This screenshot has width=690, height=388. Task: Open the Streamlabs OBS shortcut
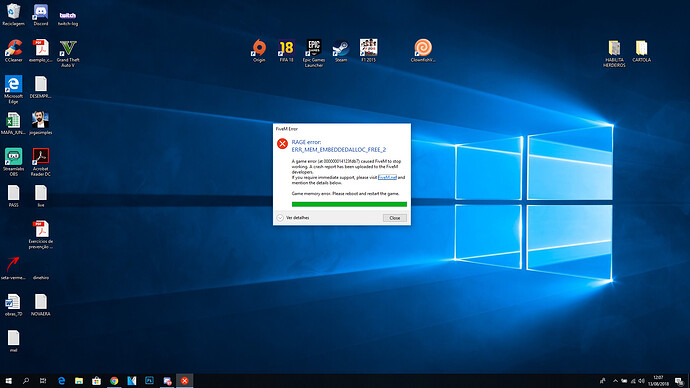tap(14, 162)
